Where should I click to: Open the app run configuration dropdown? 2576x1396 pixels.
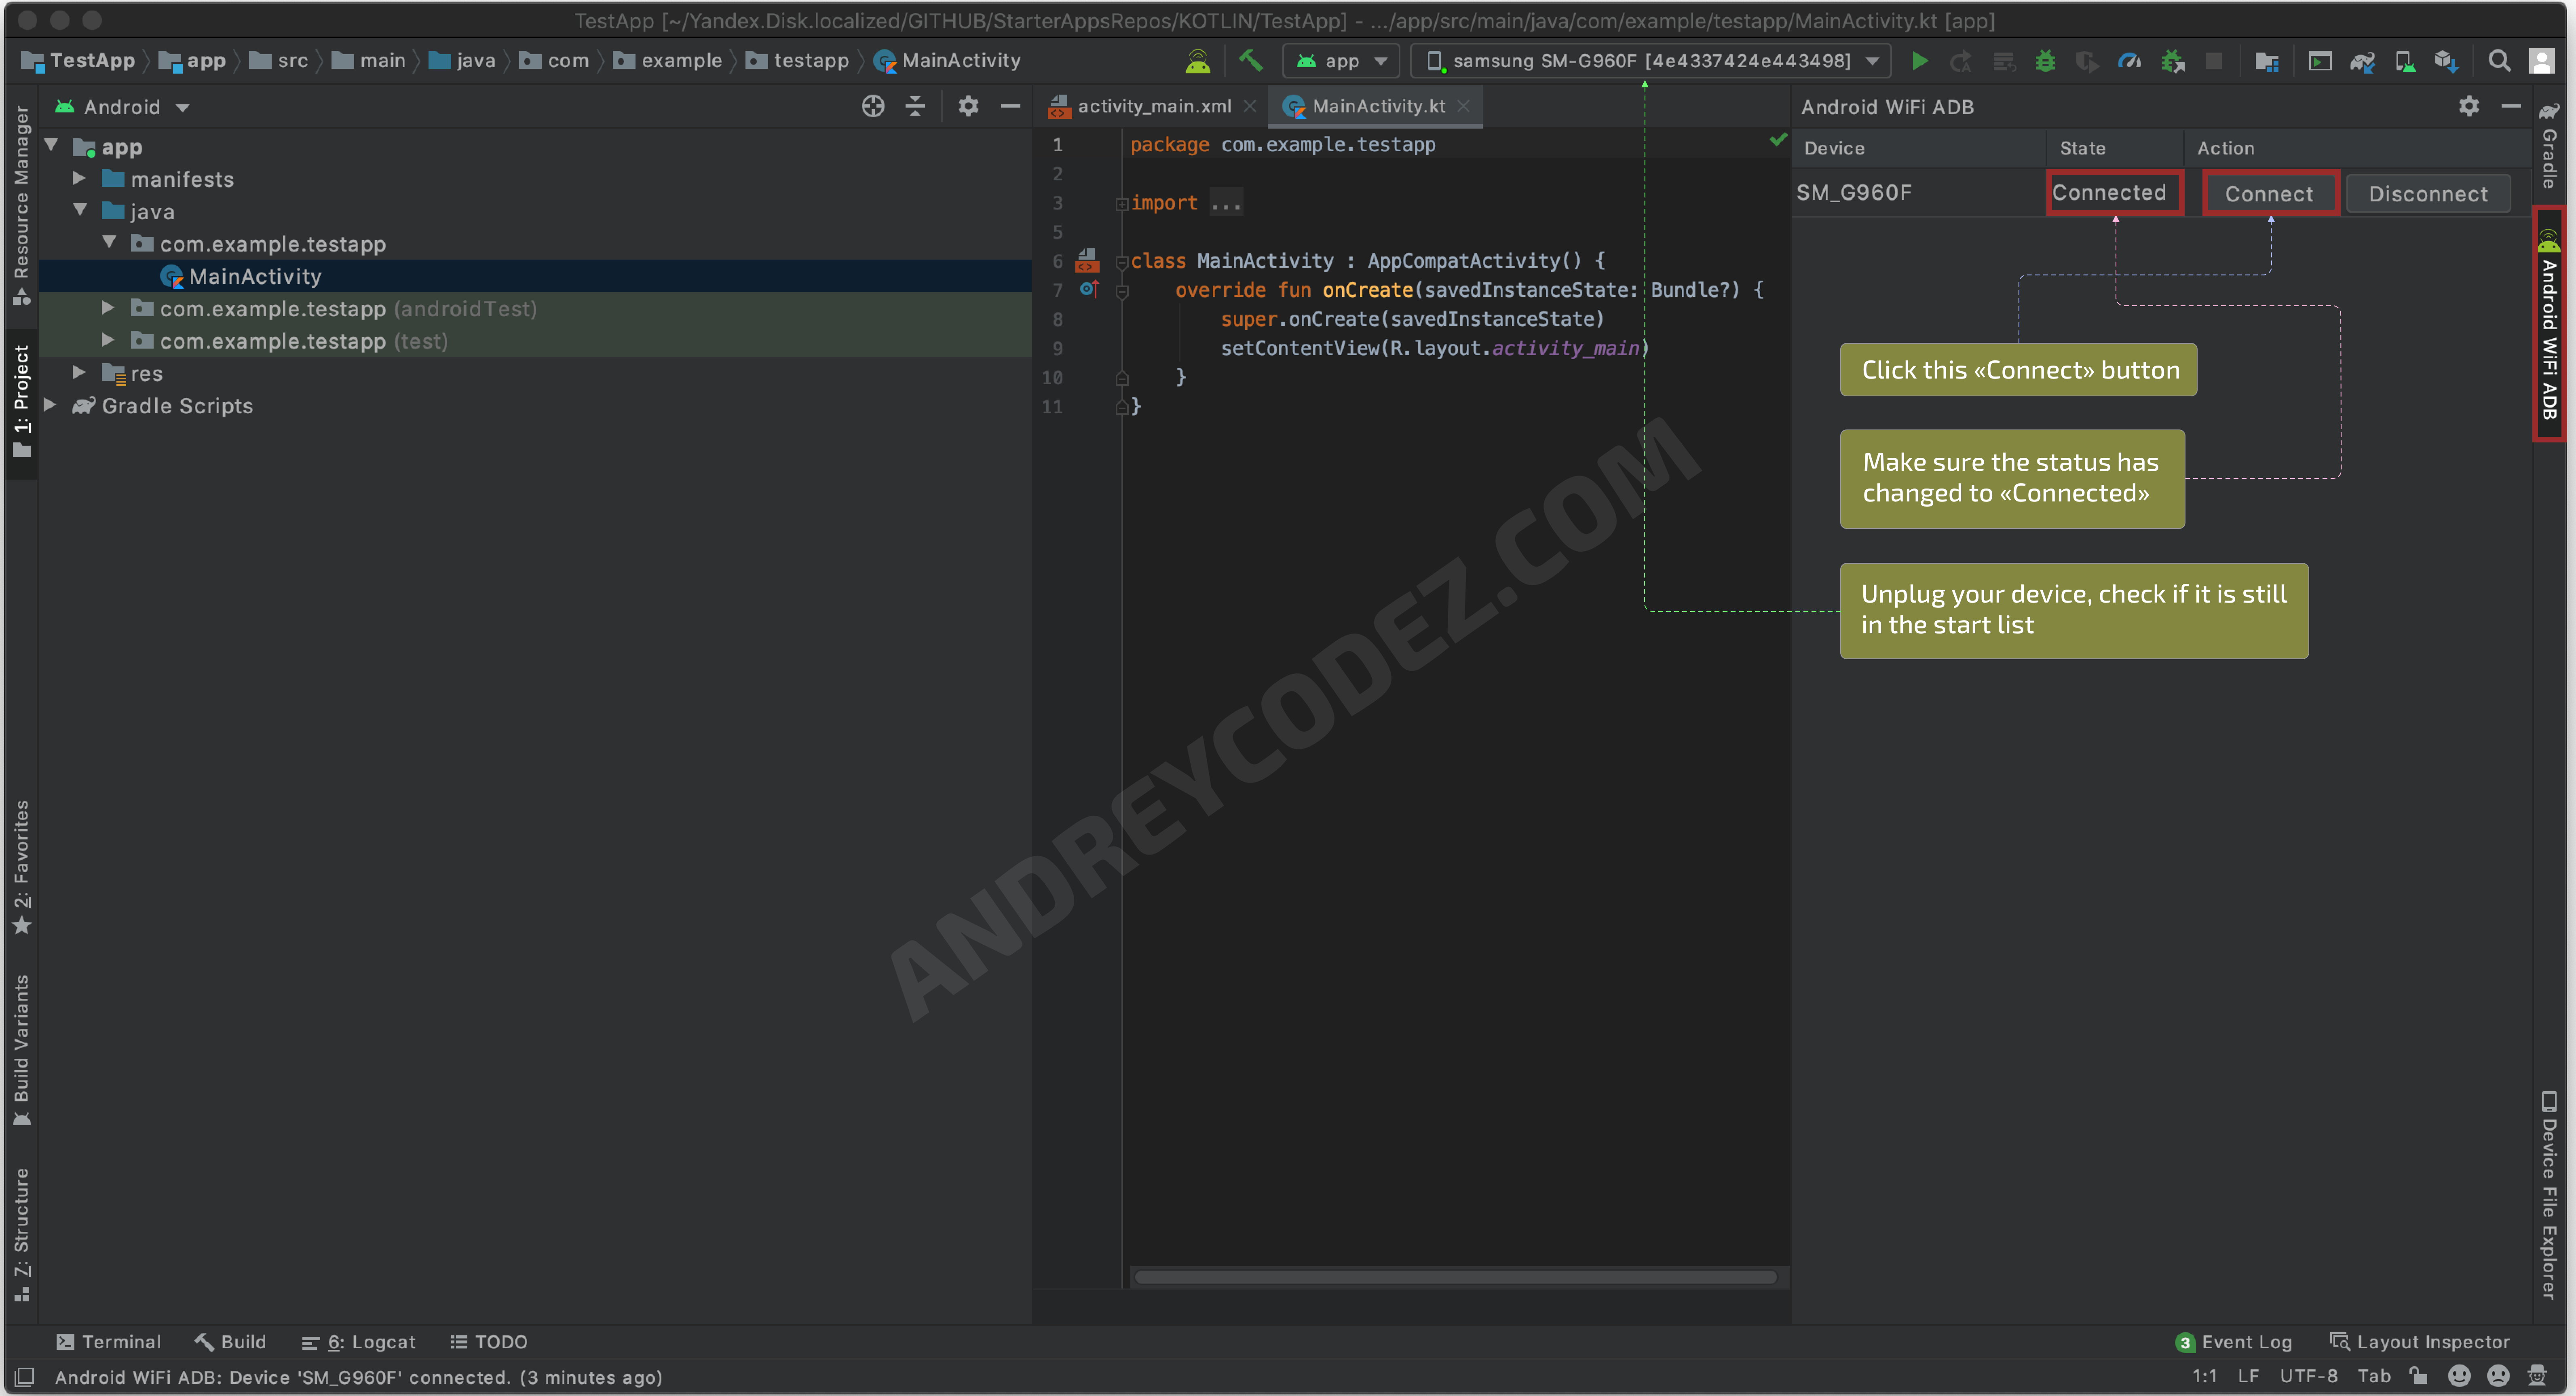click(x=1341, y=61)
